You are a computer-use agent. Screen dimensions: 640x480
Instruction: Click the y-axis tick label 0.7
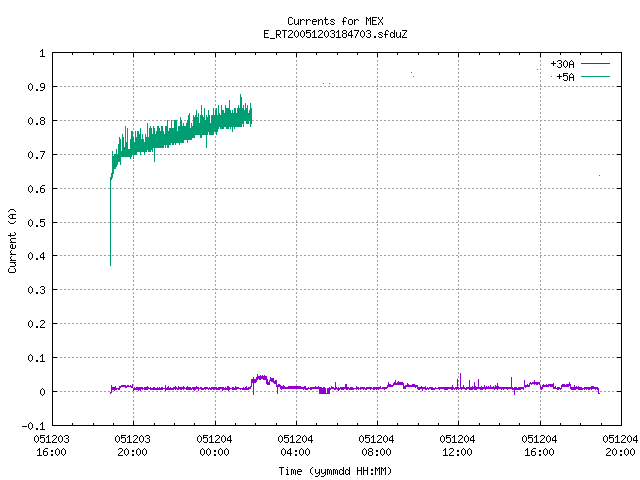pos(36,155)
